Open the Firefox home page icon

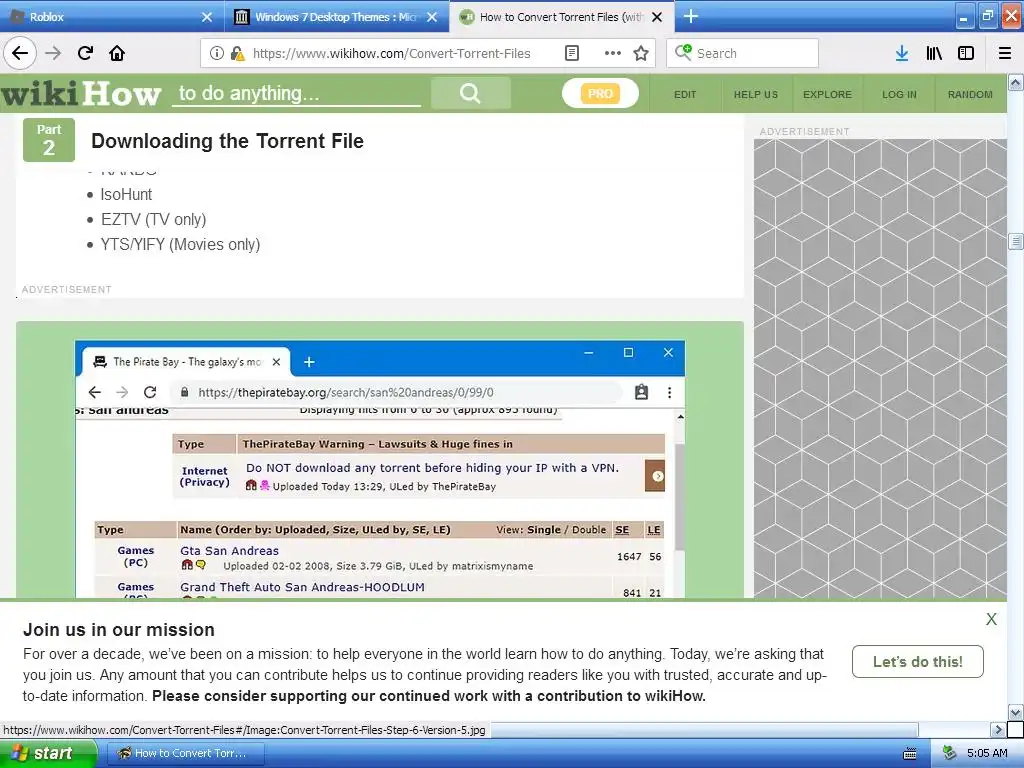coord(117,53)
